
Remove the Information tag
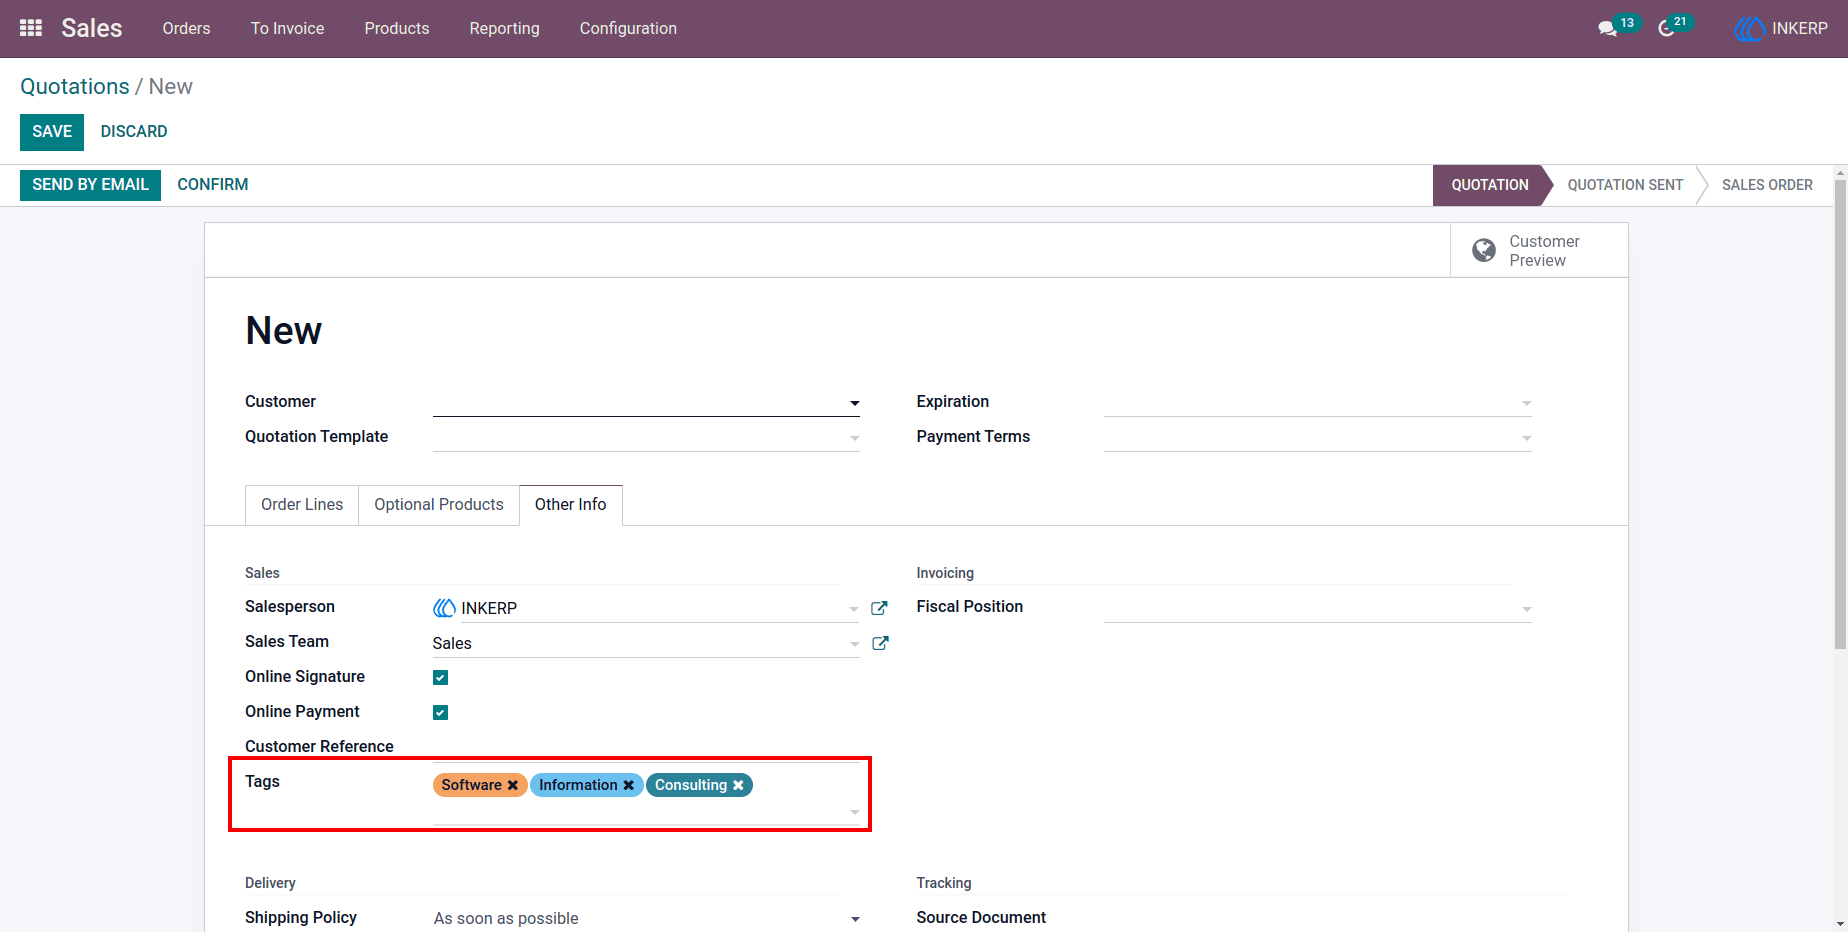point(629,785)
